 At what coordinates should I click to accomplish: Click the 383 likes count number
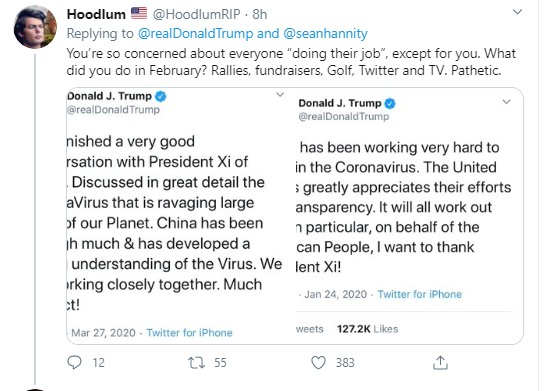pos(345,363)
